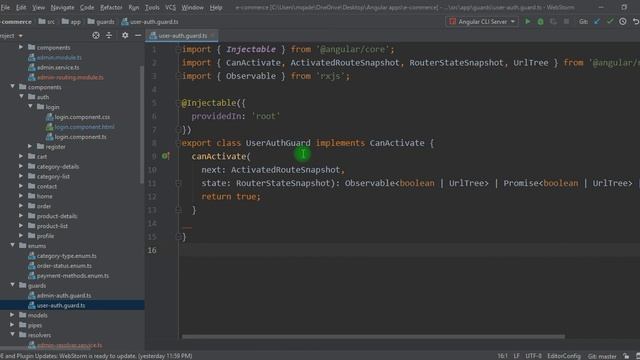640x360 pixels.
Task: Close the user-auth.guard.ts editor tab
Action: click(x=212, y=36)
